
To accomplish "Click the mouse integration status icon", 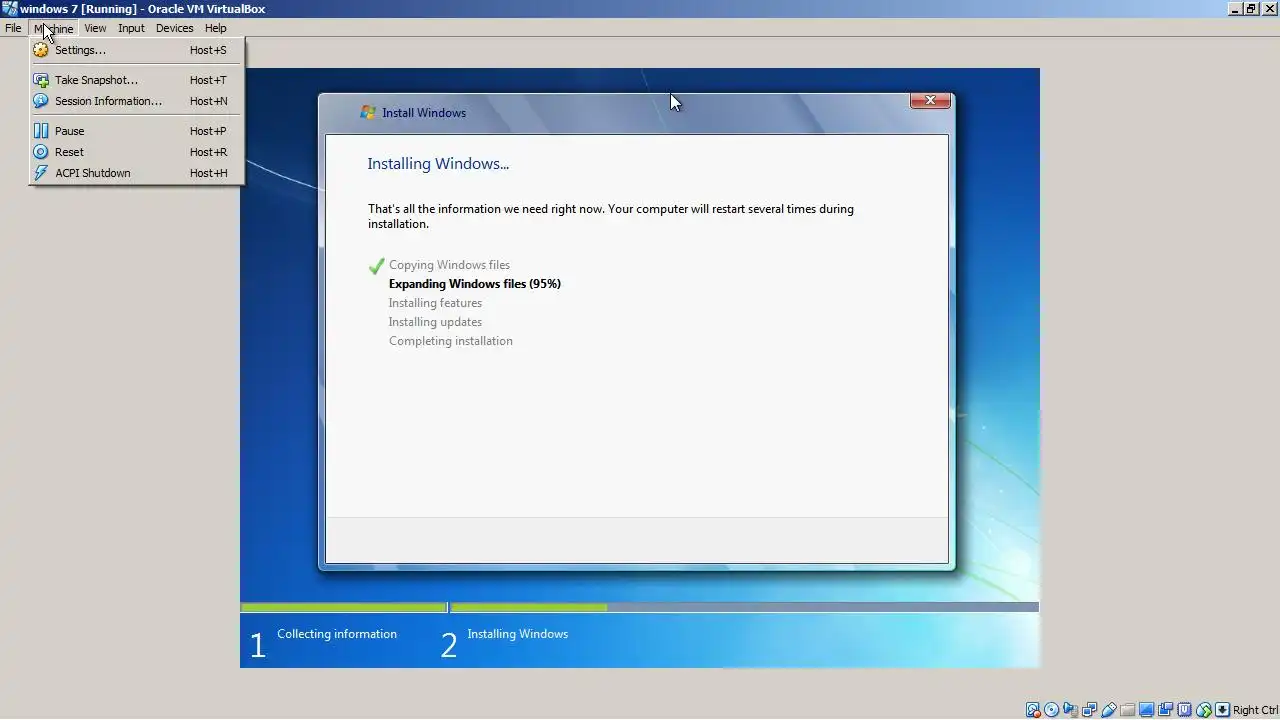I will tap(1204, 710).
